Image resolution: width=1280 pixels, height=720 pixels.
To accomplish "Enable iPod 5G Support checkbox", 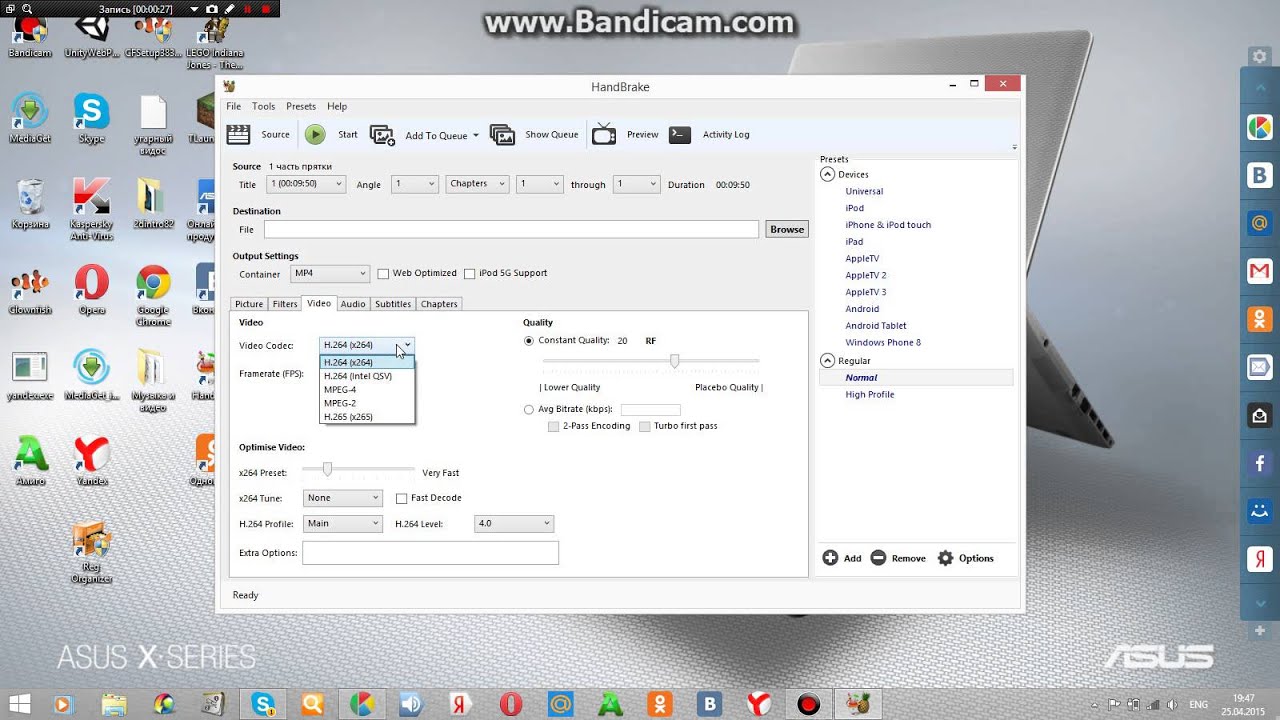I will (469, 274).
